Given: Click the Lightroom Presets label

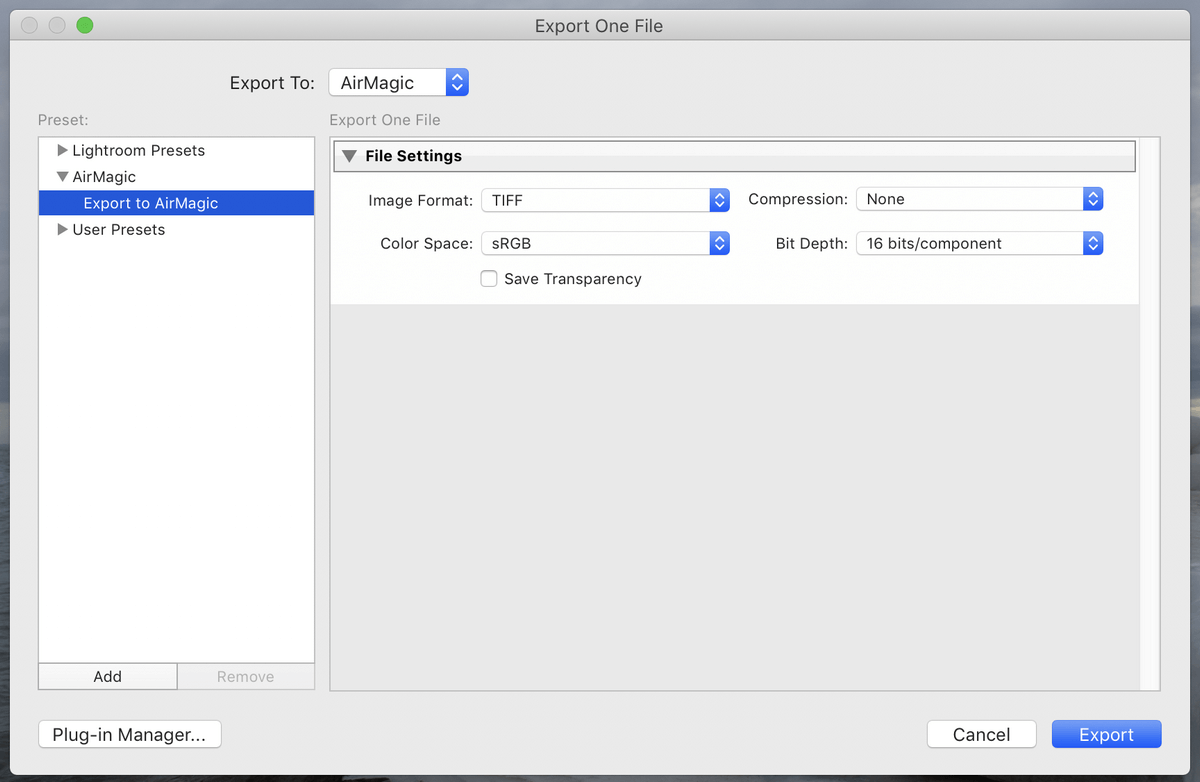Looking at the screenshot, I should (139, 151).
